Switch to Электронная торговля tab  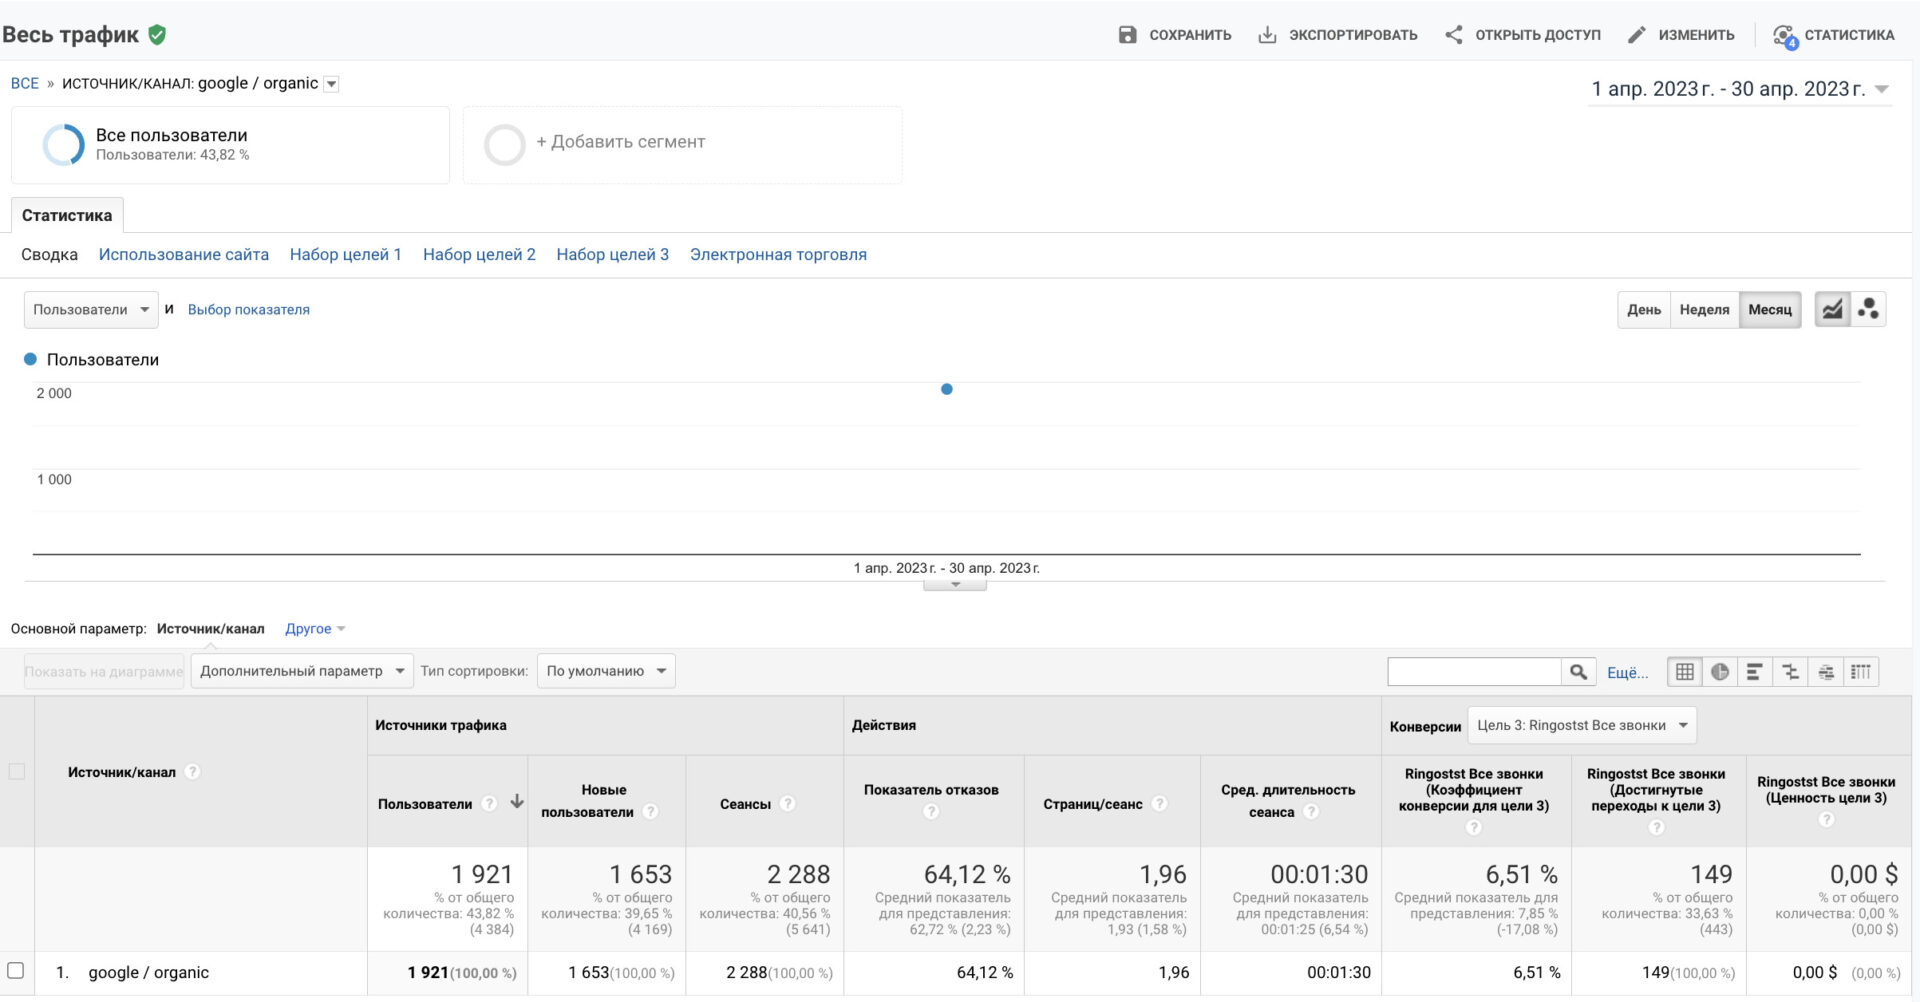(778, 255)
